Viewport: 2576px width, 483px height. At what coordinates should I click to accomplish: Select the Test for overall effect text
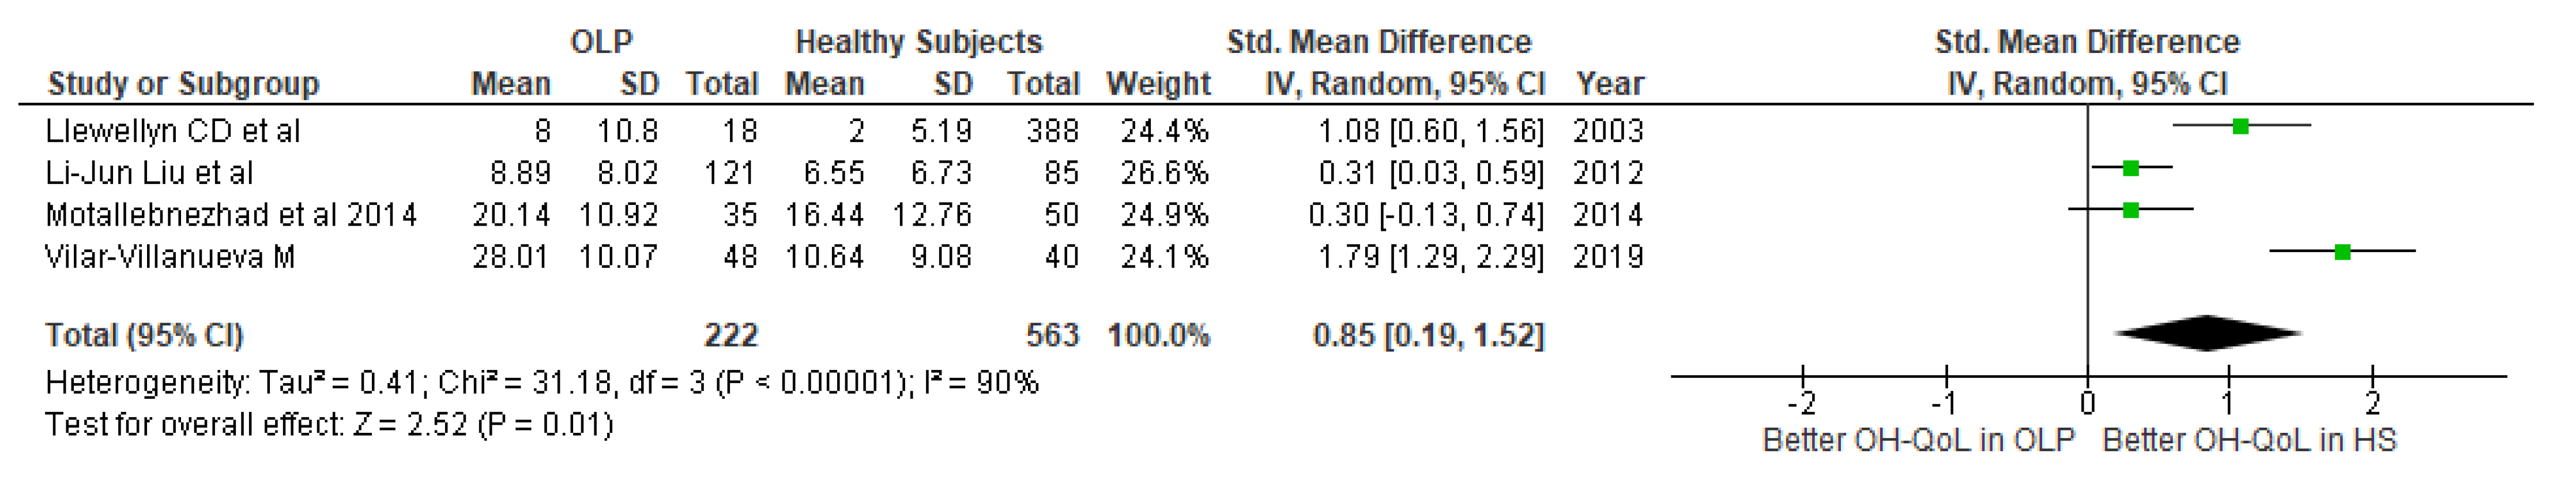click(x=329, y=425)
